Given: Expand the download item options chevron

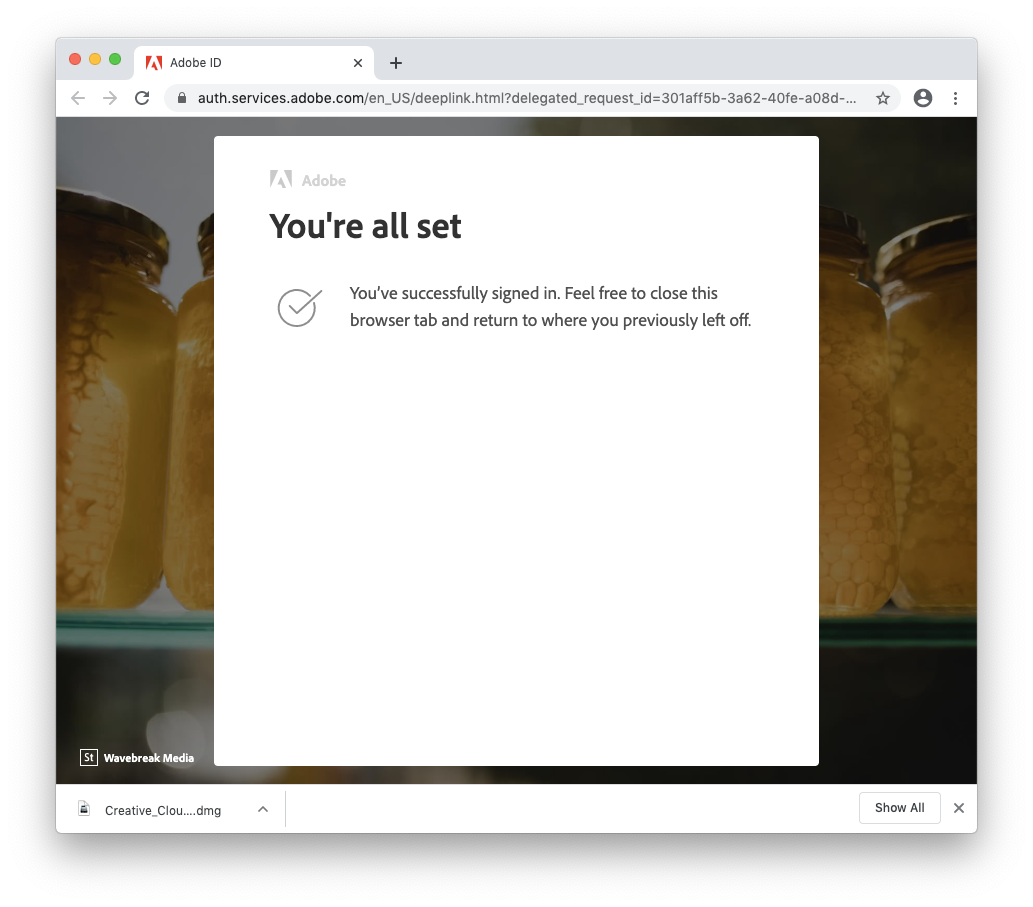Looking at the screenshot, I should (x=263, y=810).
